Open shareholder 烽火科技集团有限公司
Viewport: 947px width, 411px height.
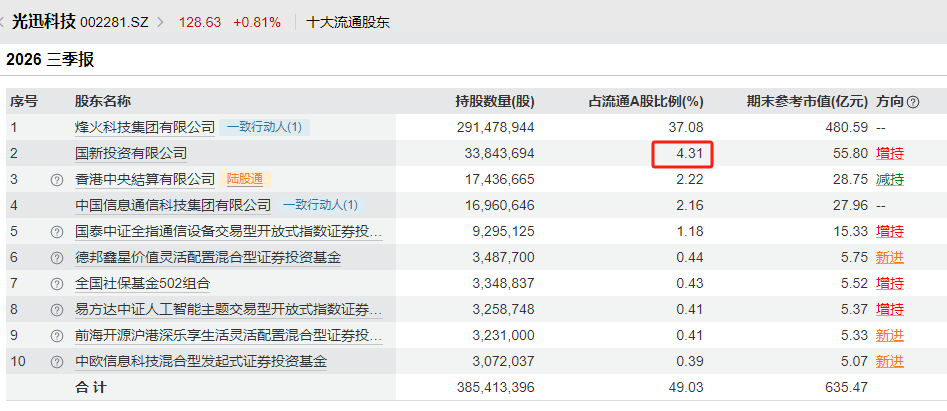[145, 127]
